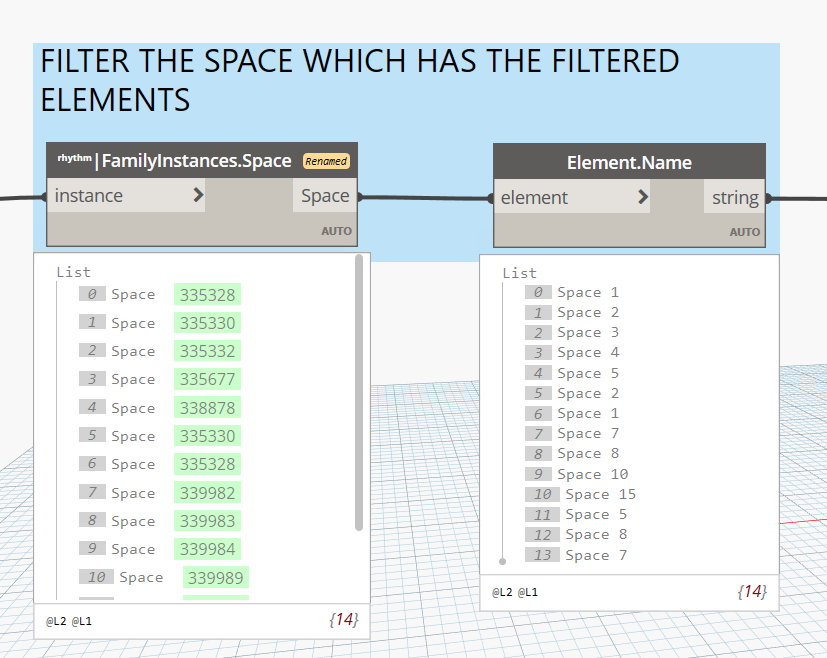Select index 7 row Space 7
The image size is (827, 658).
tap(572, 433)
